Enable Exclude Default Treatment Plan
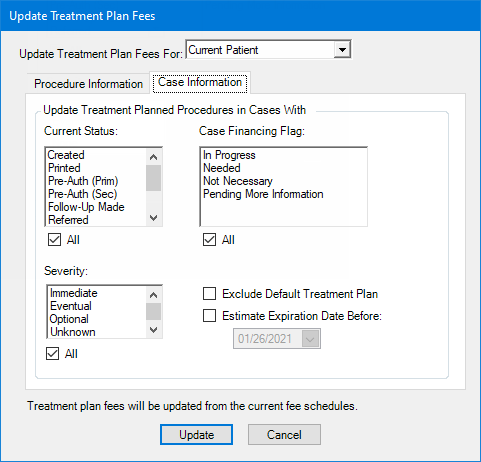Screen dimensions: 481x462 pyautogui.click(x=209, y=294)
